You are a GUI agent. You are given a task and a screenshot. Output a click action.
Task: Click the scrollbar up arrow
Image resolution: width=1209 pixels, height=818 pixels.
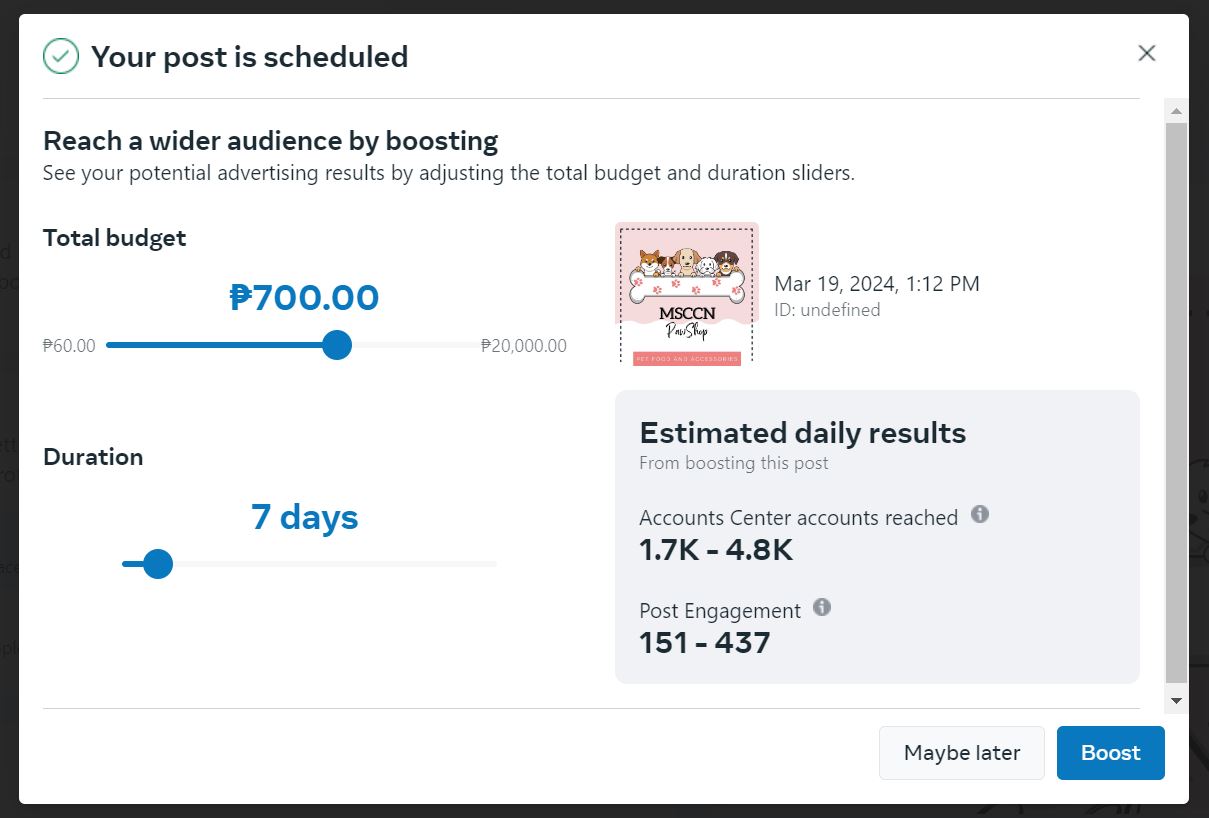(x=1177, y=111)
